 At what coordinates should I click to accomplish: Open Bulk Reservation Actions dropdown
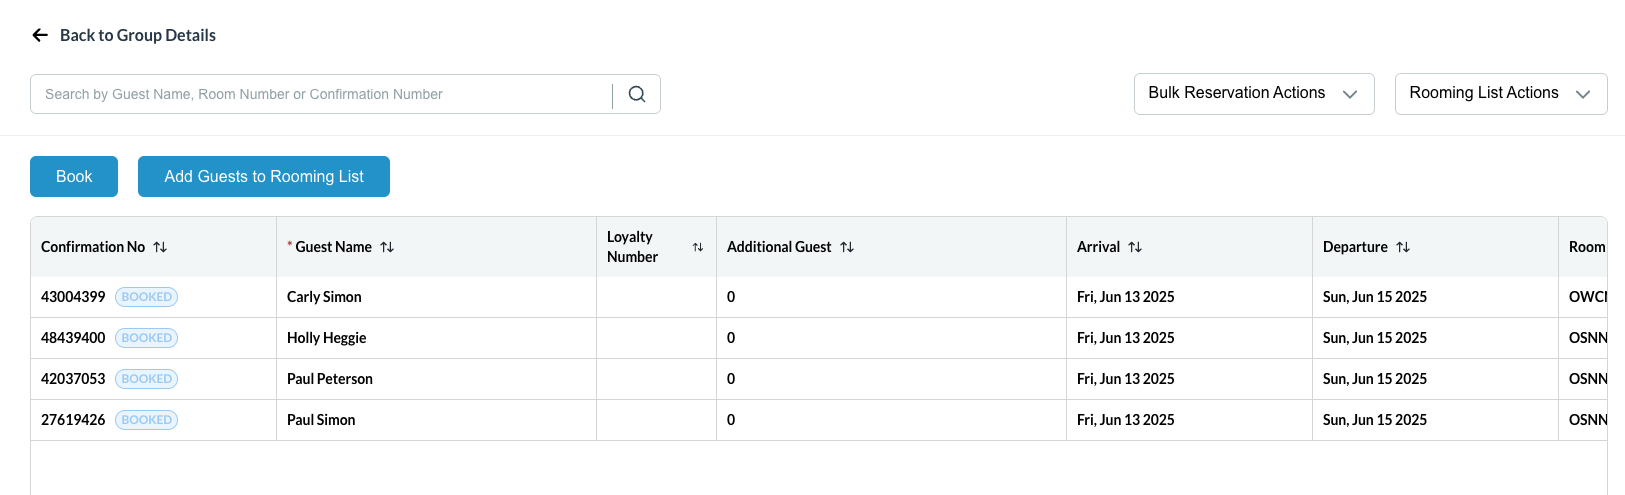[1253, 93]
